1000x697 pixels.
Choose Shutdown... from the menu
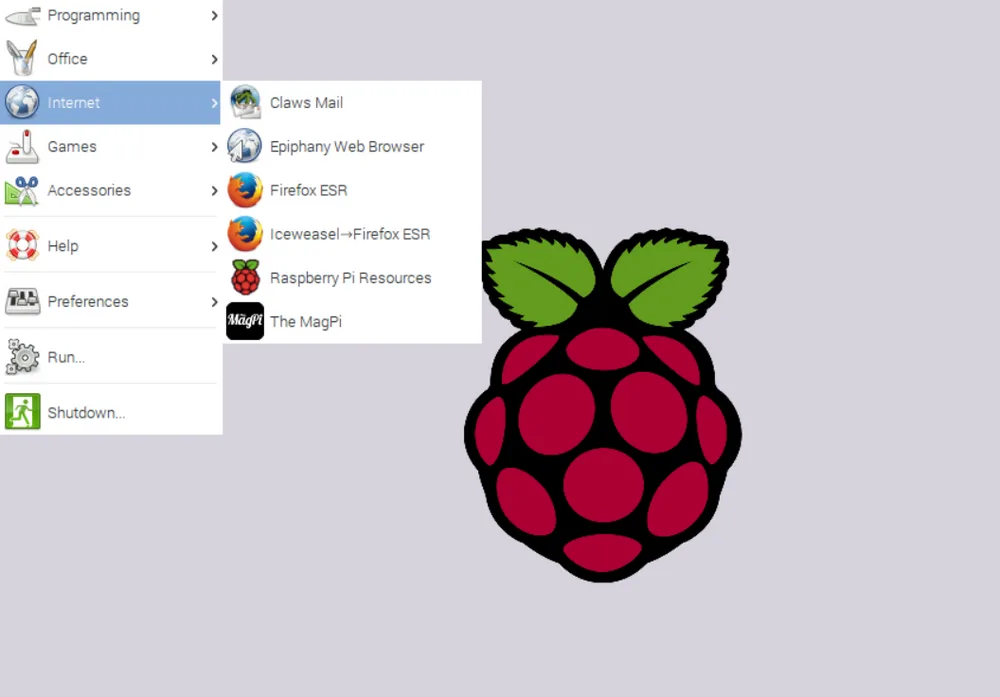click(111, 412)
